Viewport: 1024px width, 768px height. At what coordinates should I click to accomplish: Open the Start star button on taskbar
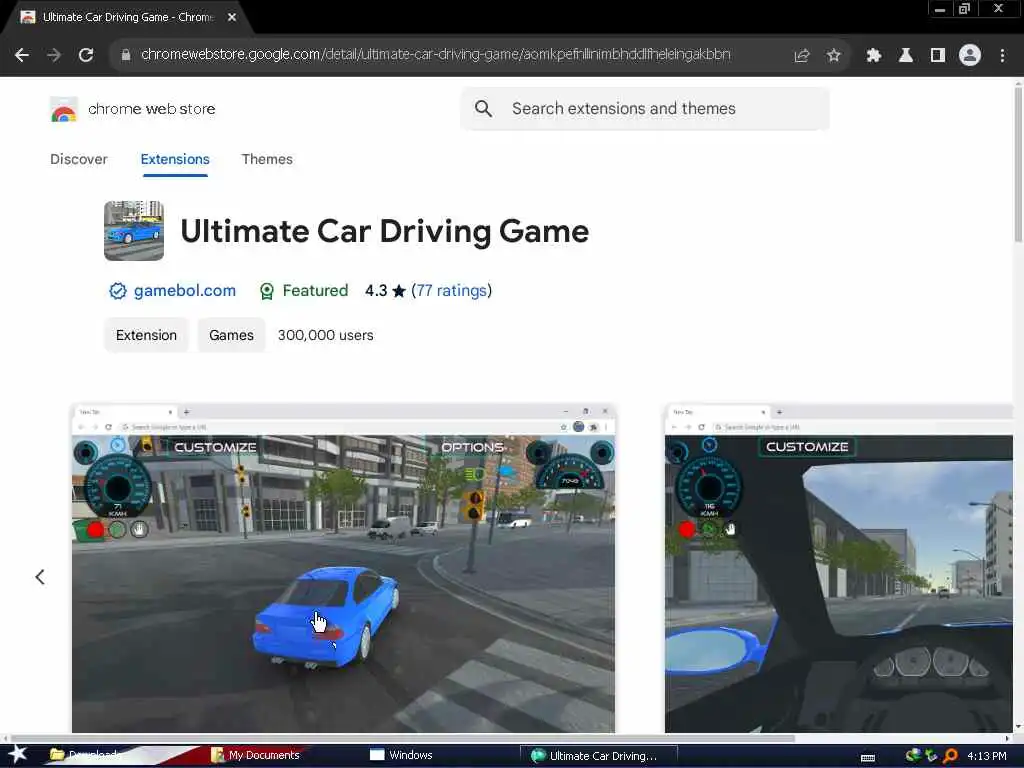(18, 755)
